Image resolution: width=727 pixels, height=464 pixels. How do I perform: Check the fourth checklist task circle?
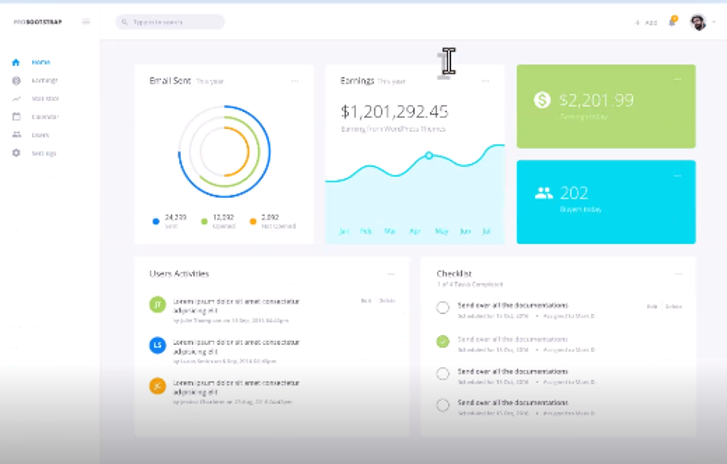[x=443, y=406]
